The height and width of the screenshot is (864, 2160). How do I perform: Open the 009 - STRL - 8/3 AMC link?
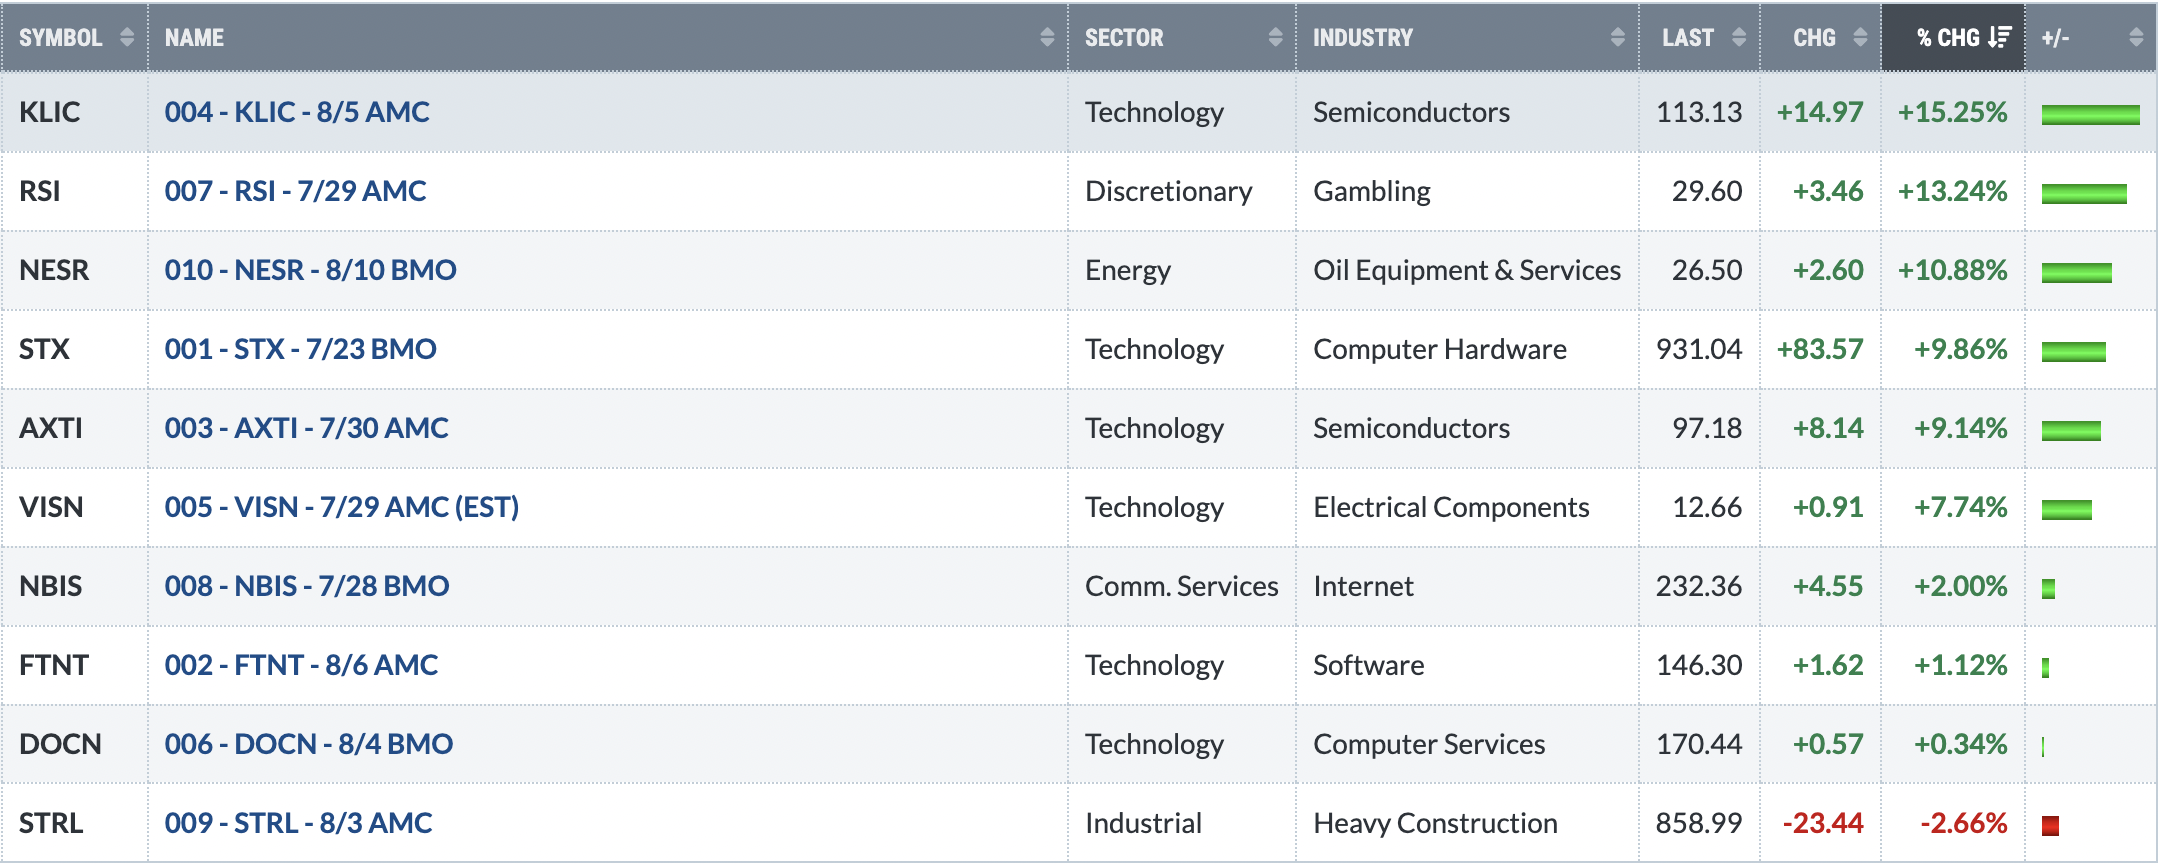pyautogui.click(x=298, y=823)
